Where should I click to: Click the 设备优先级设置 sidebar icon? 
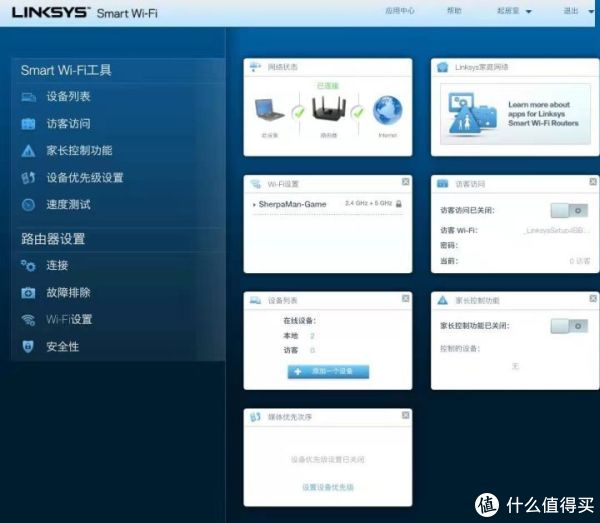[28, 178]
